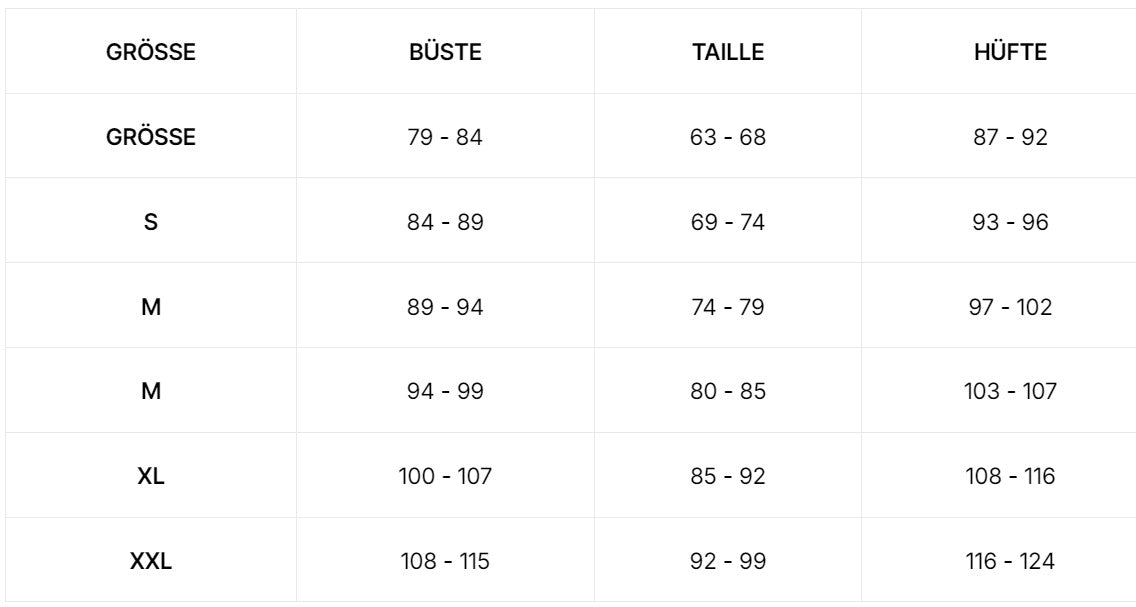Select the S size row label
Image resolution: width=1136 pixels, height=607 pixels.
(x=150, y=222)
